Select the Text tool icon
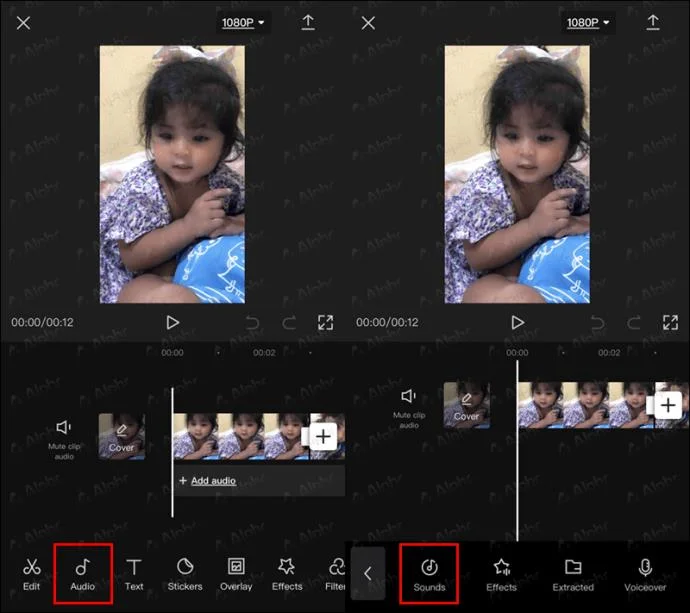Viewport: 690px width, 613px height. [x=134, y=574]
